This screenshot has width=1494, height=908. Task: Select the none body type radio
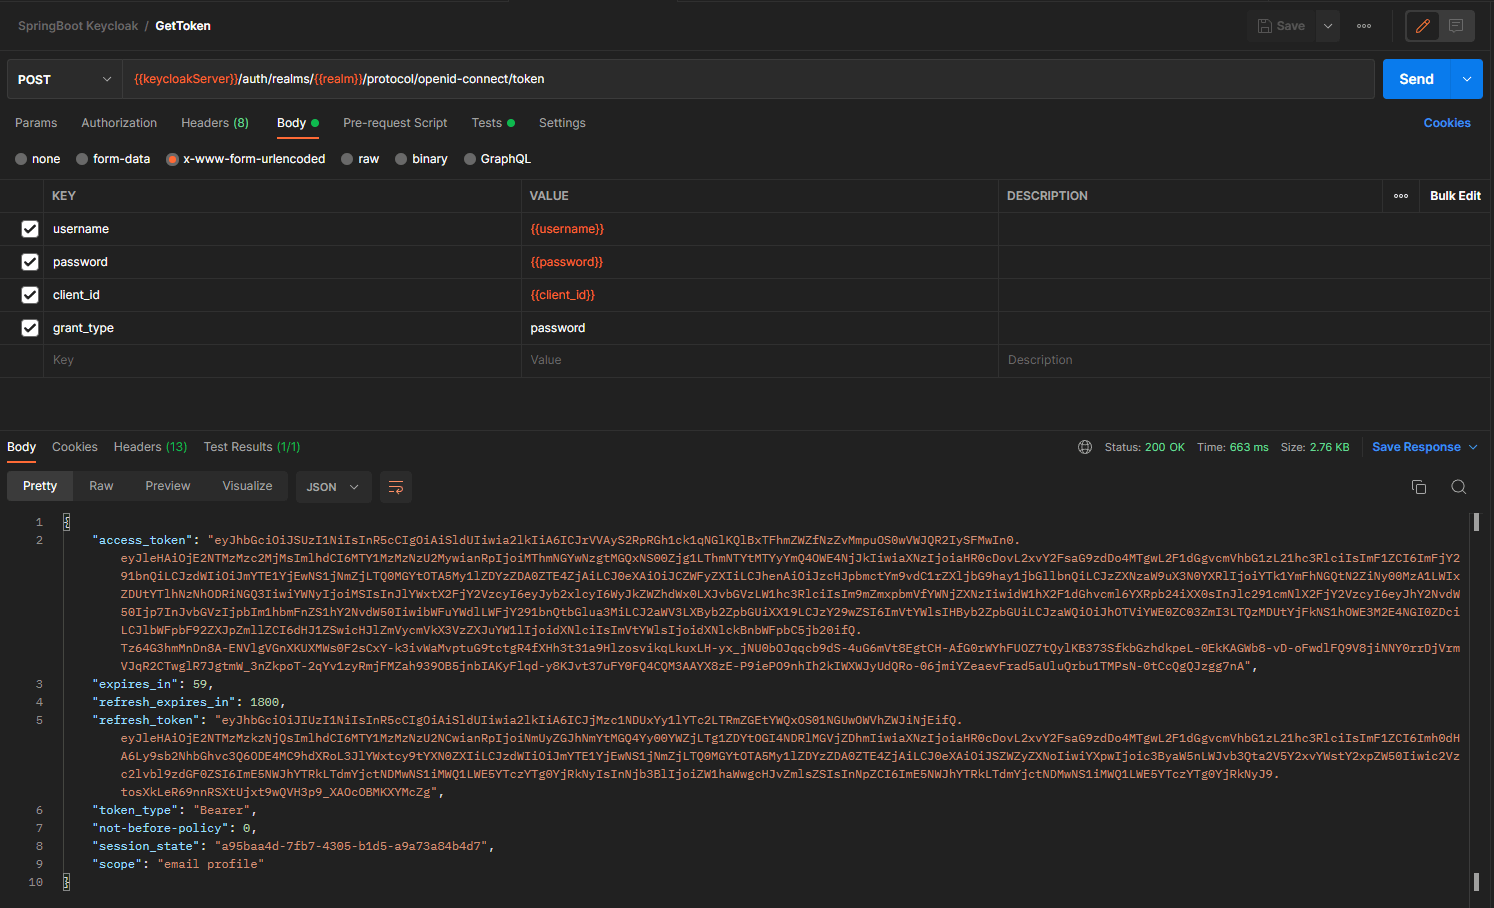(x=21, y=159)
